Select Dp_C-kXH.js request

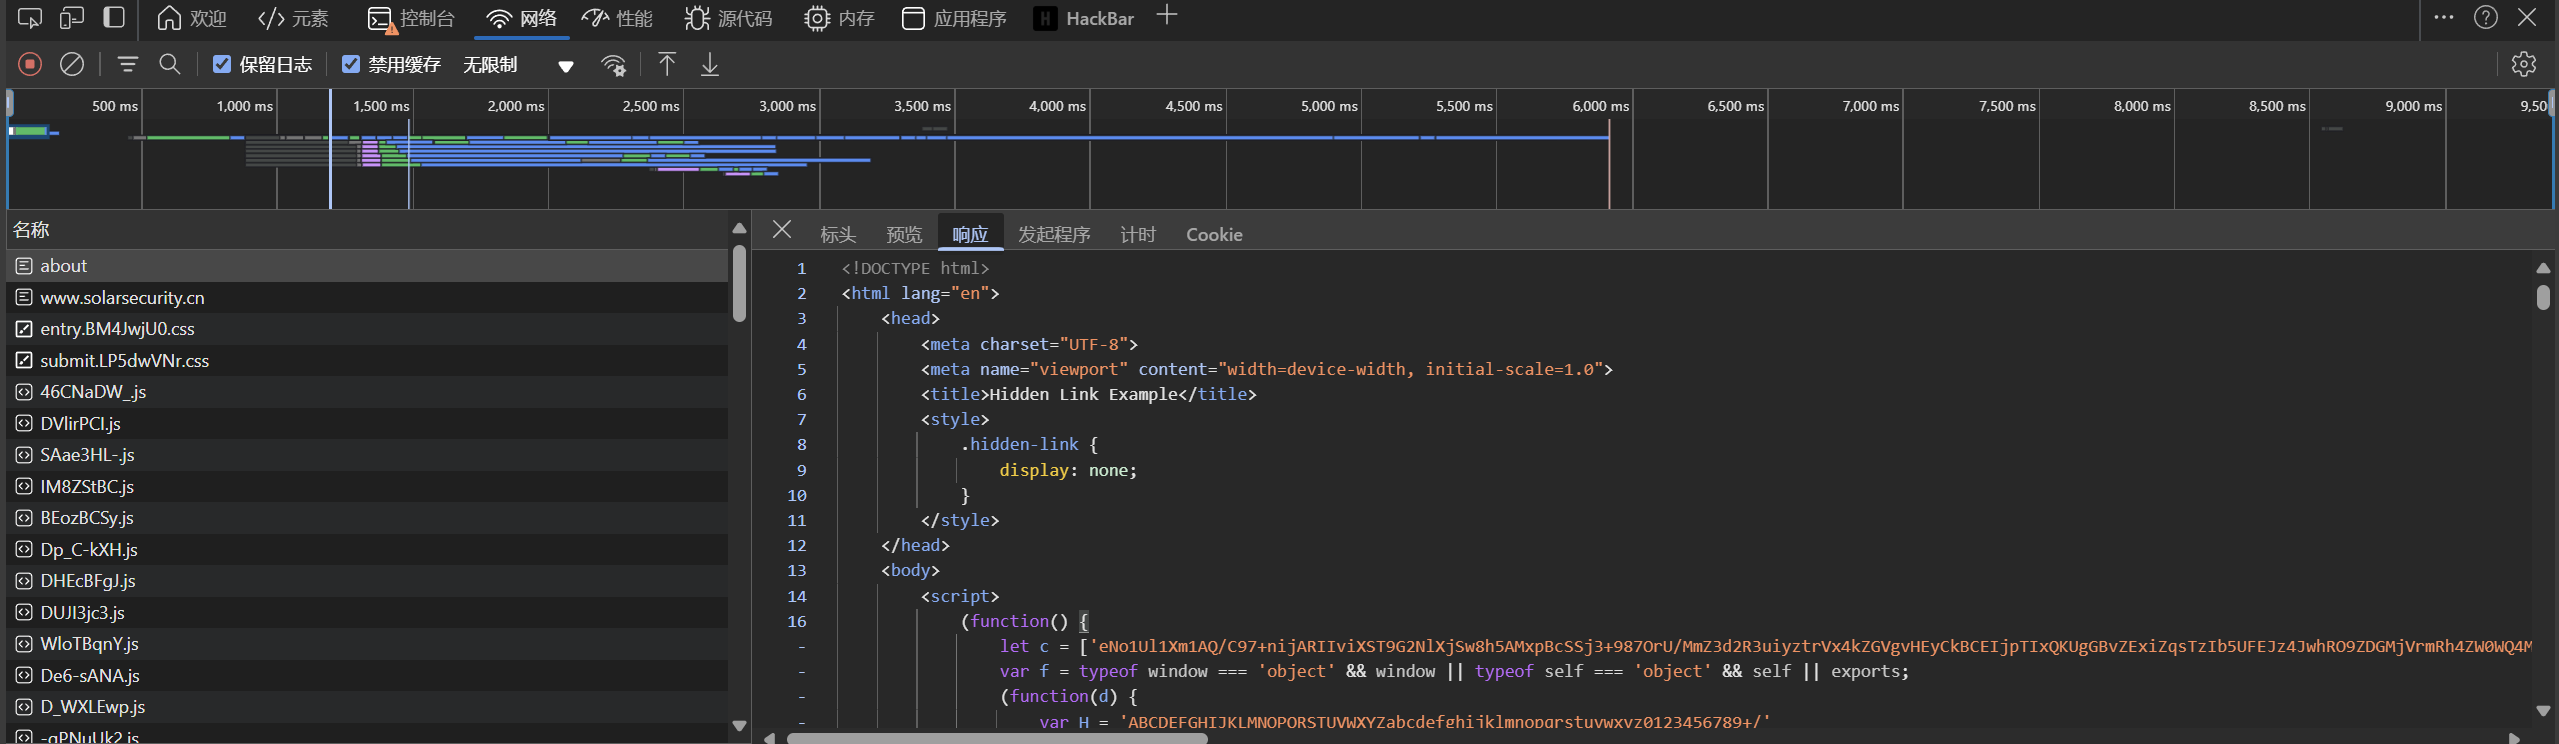coord(368,549)
